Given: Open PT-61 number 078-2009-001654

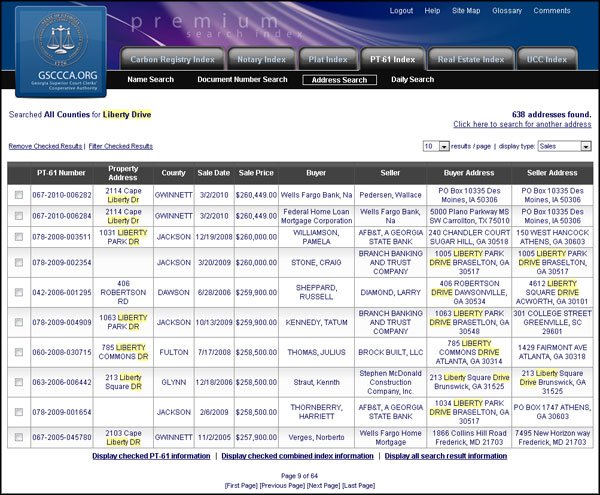Looking at the screenshot, I should [x=62, y=412].
